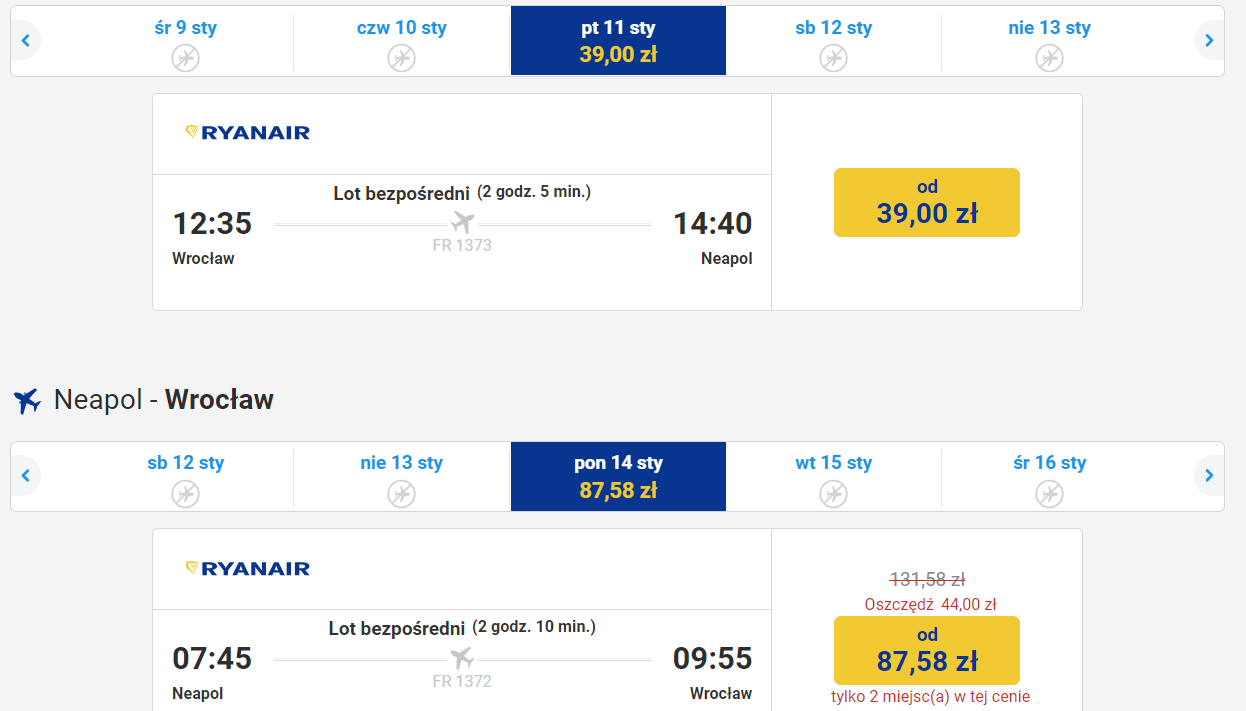Click flight number FR 1373 on the route line
The height and width of the screenshot is (711, 1246).
tap(462, 245)
